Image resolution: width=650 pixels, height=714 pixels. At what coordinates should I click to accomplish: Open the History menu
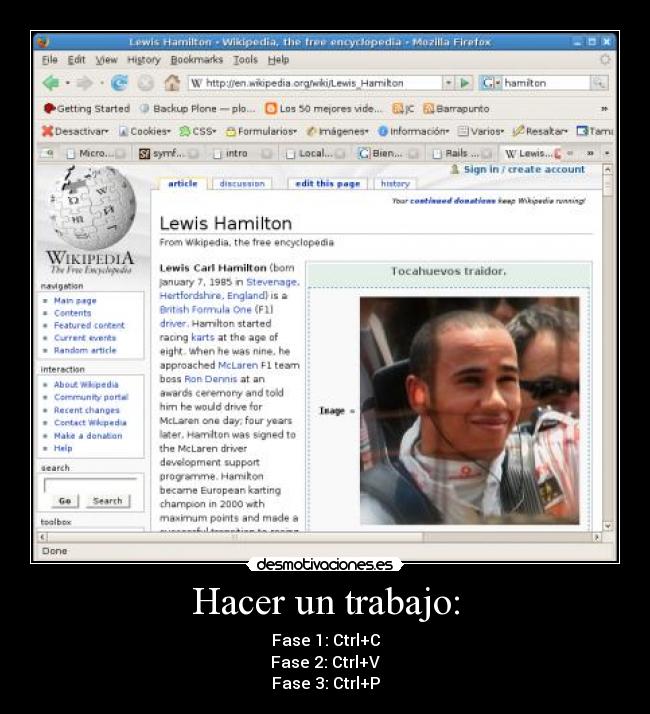143,60
